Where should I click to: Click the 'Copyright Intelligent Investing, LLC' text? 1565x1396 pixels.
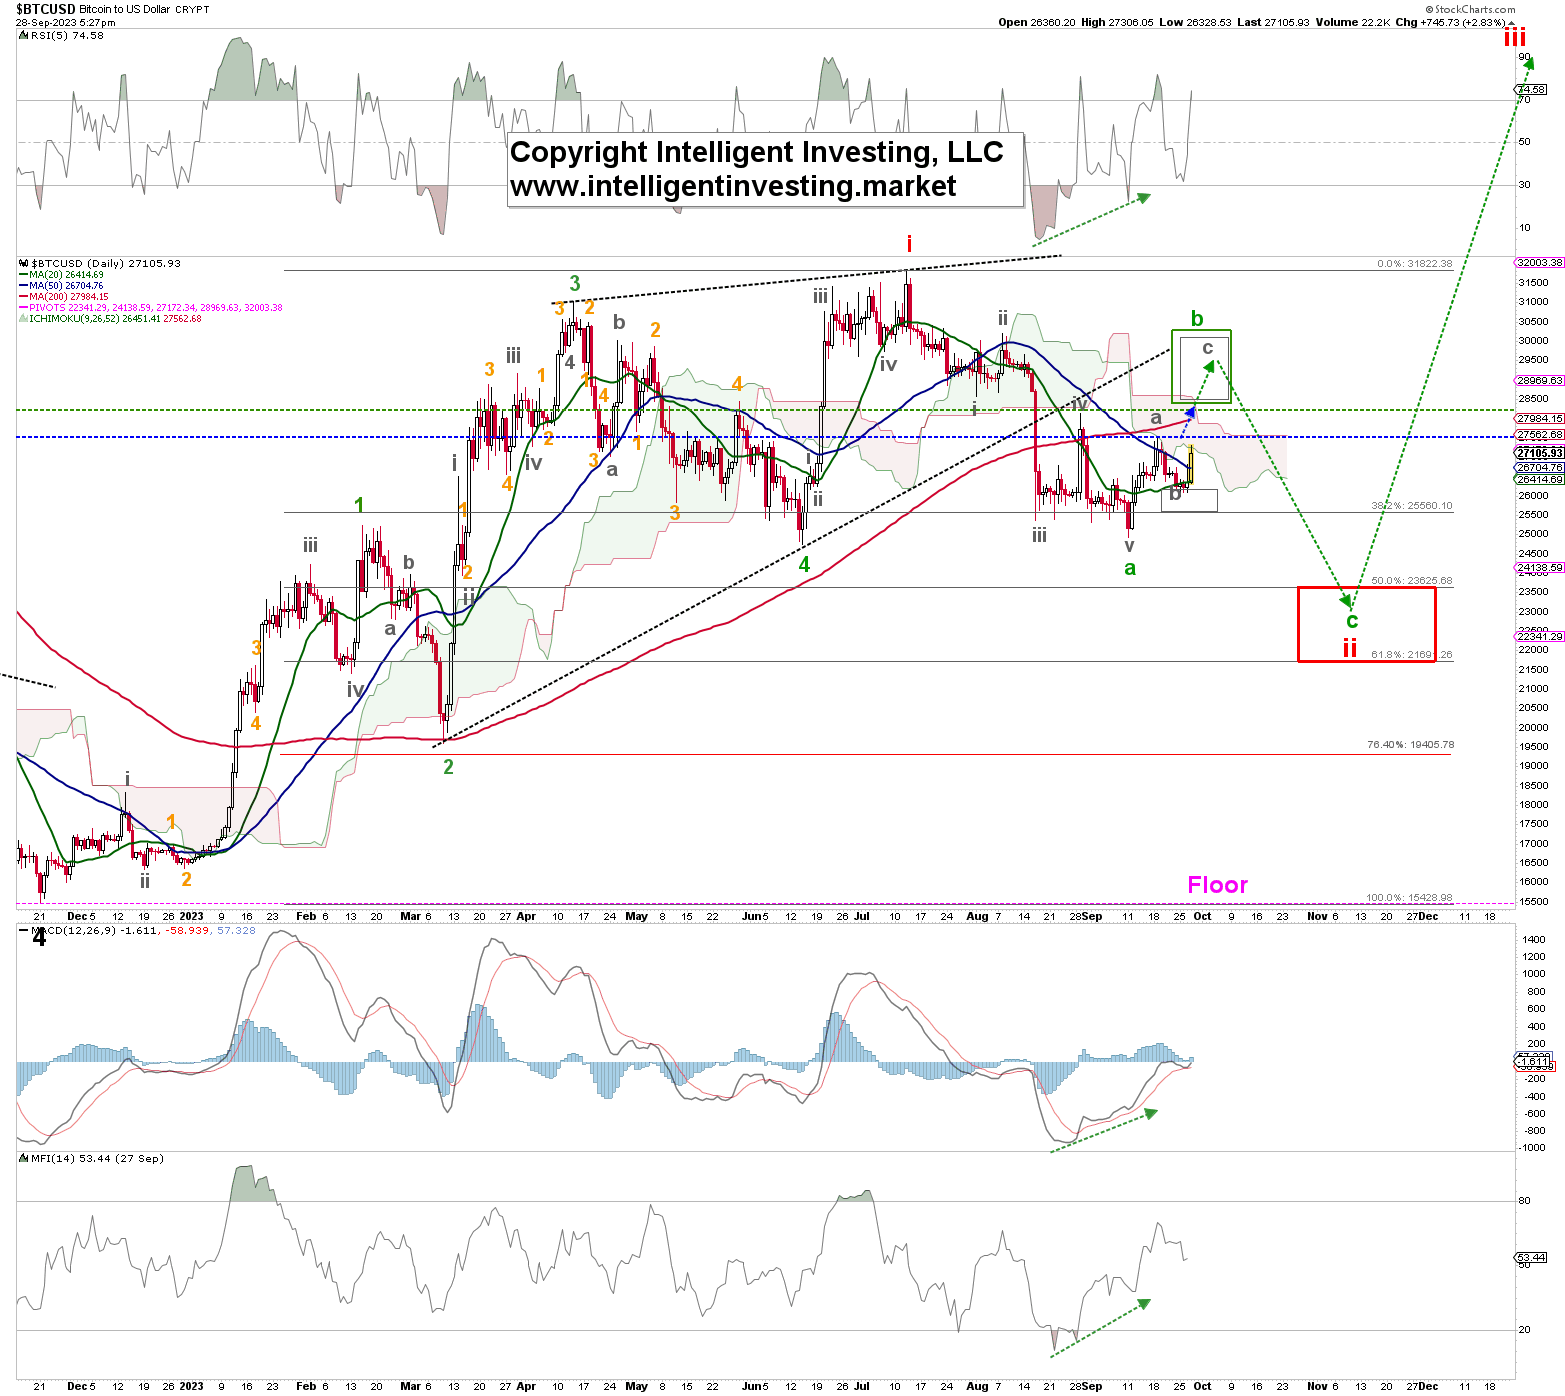757,152
